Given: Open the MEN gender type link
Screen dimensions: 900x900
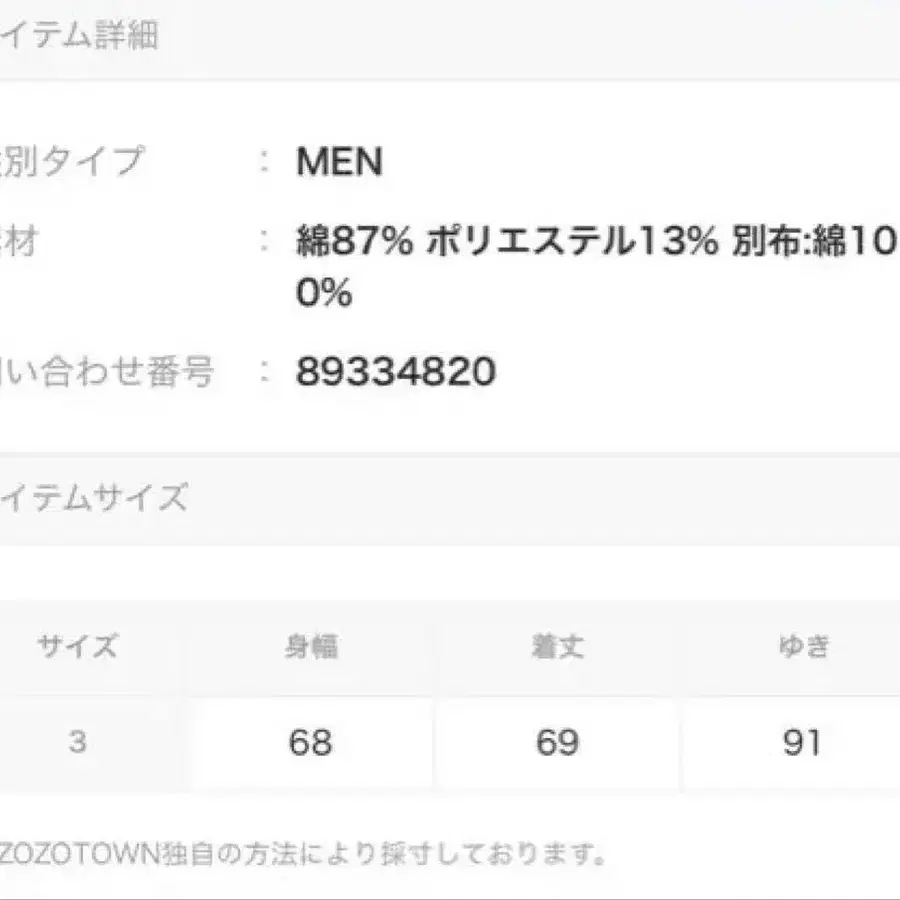Looking at the screenshot, I should tap(339, 162).
